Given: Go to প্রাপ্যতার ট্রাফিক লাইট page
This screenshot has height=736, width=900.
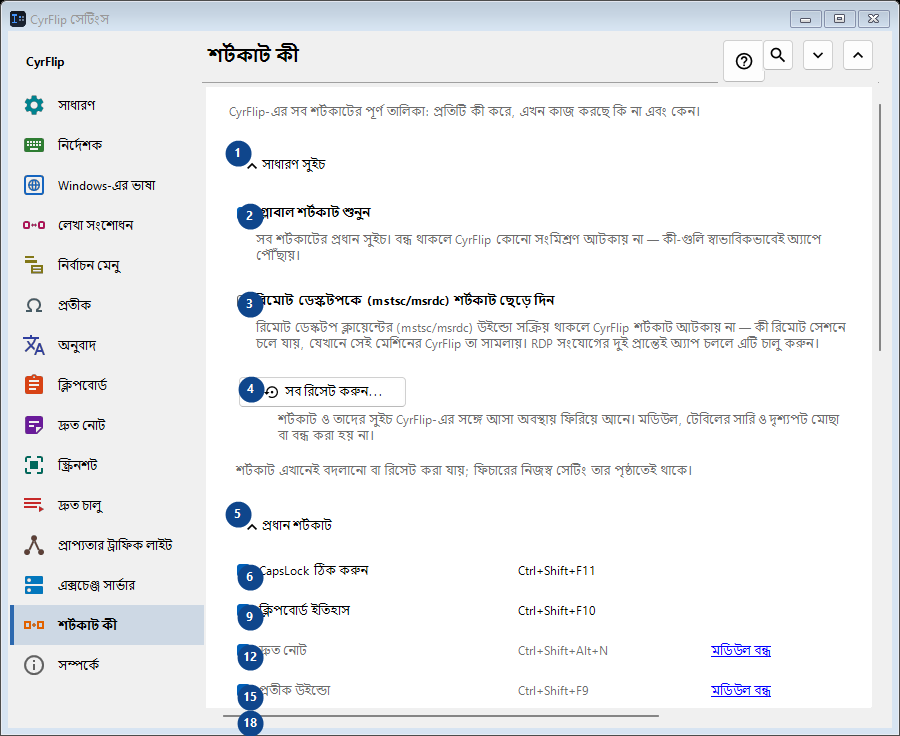Looking at the screenshot, I should (107, 545).
